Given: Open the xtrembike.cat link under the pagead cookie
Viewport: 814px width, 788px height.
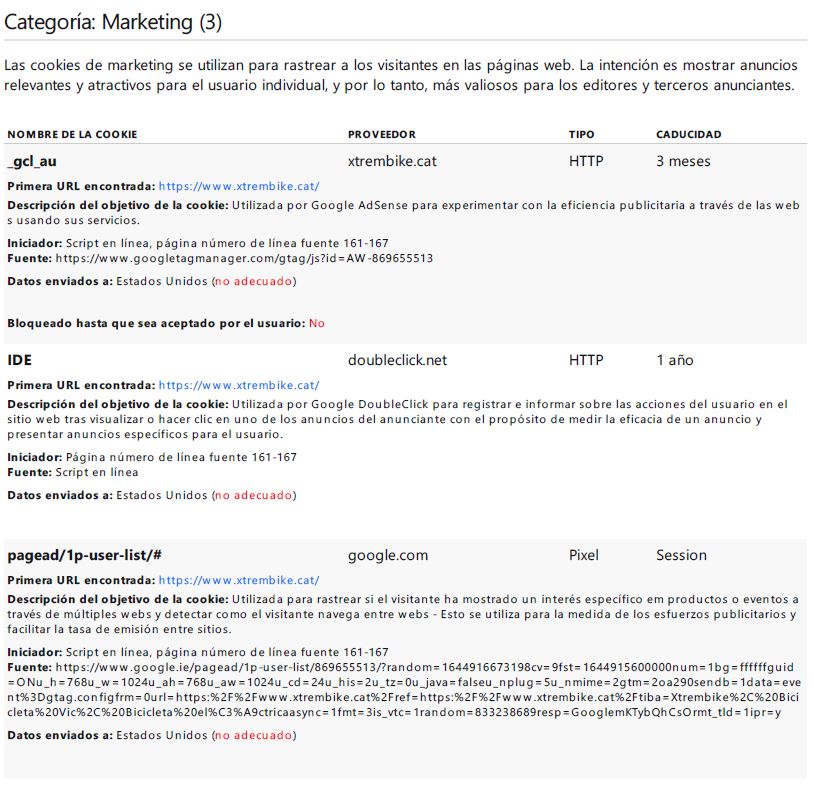Looking at the screenshot, I should [238, 580].
